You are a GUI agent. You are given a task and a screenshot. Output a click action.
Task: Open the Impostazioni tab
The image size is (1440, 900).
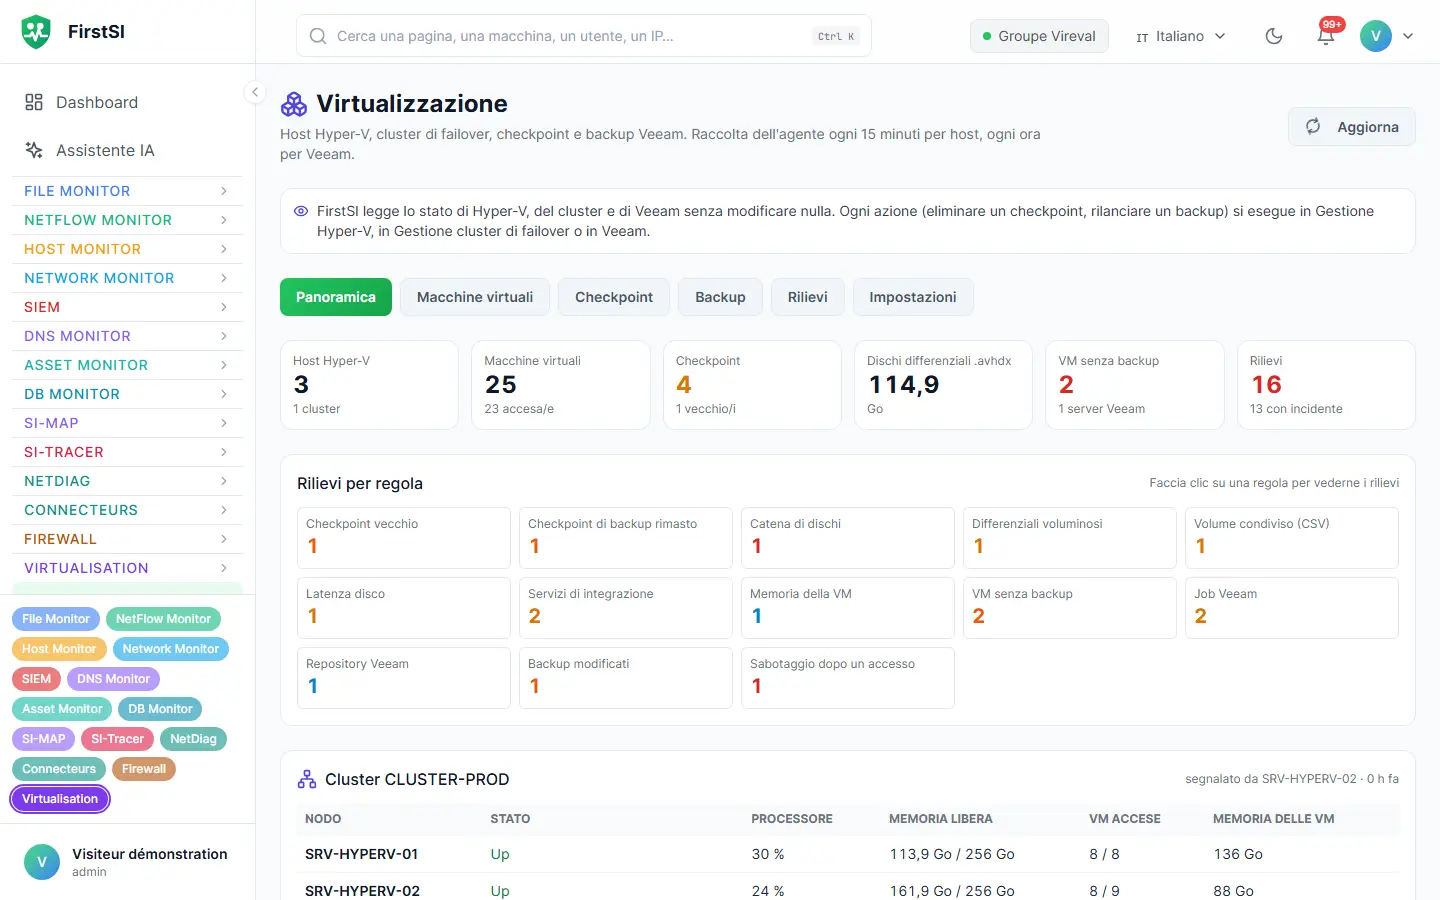click(913, 297)
